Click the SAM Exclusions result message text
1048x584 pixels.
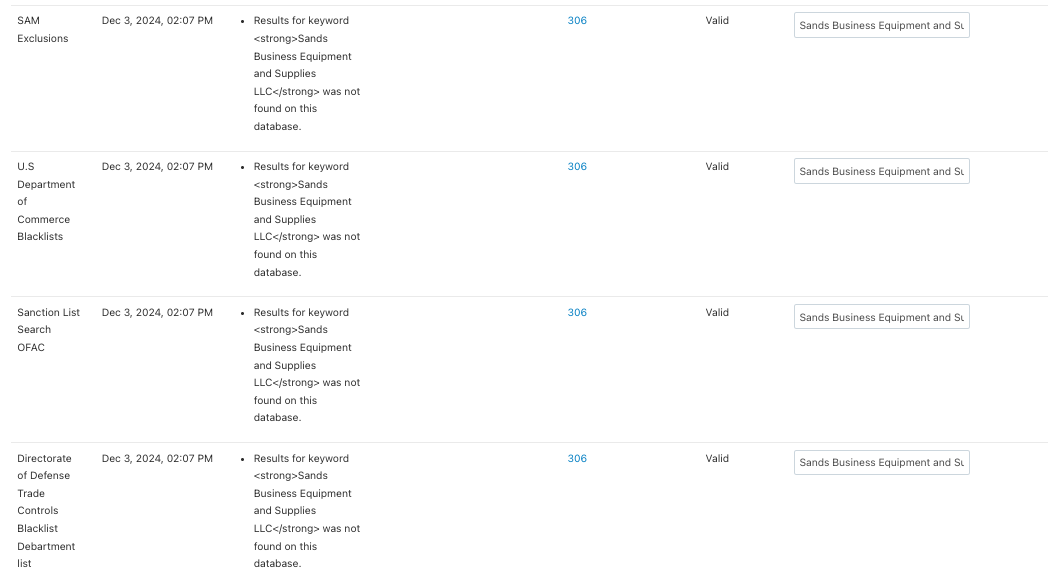[x=307, y=74]
